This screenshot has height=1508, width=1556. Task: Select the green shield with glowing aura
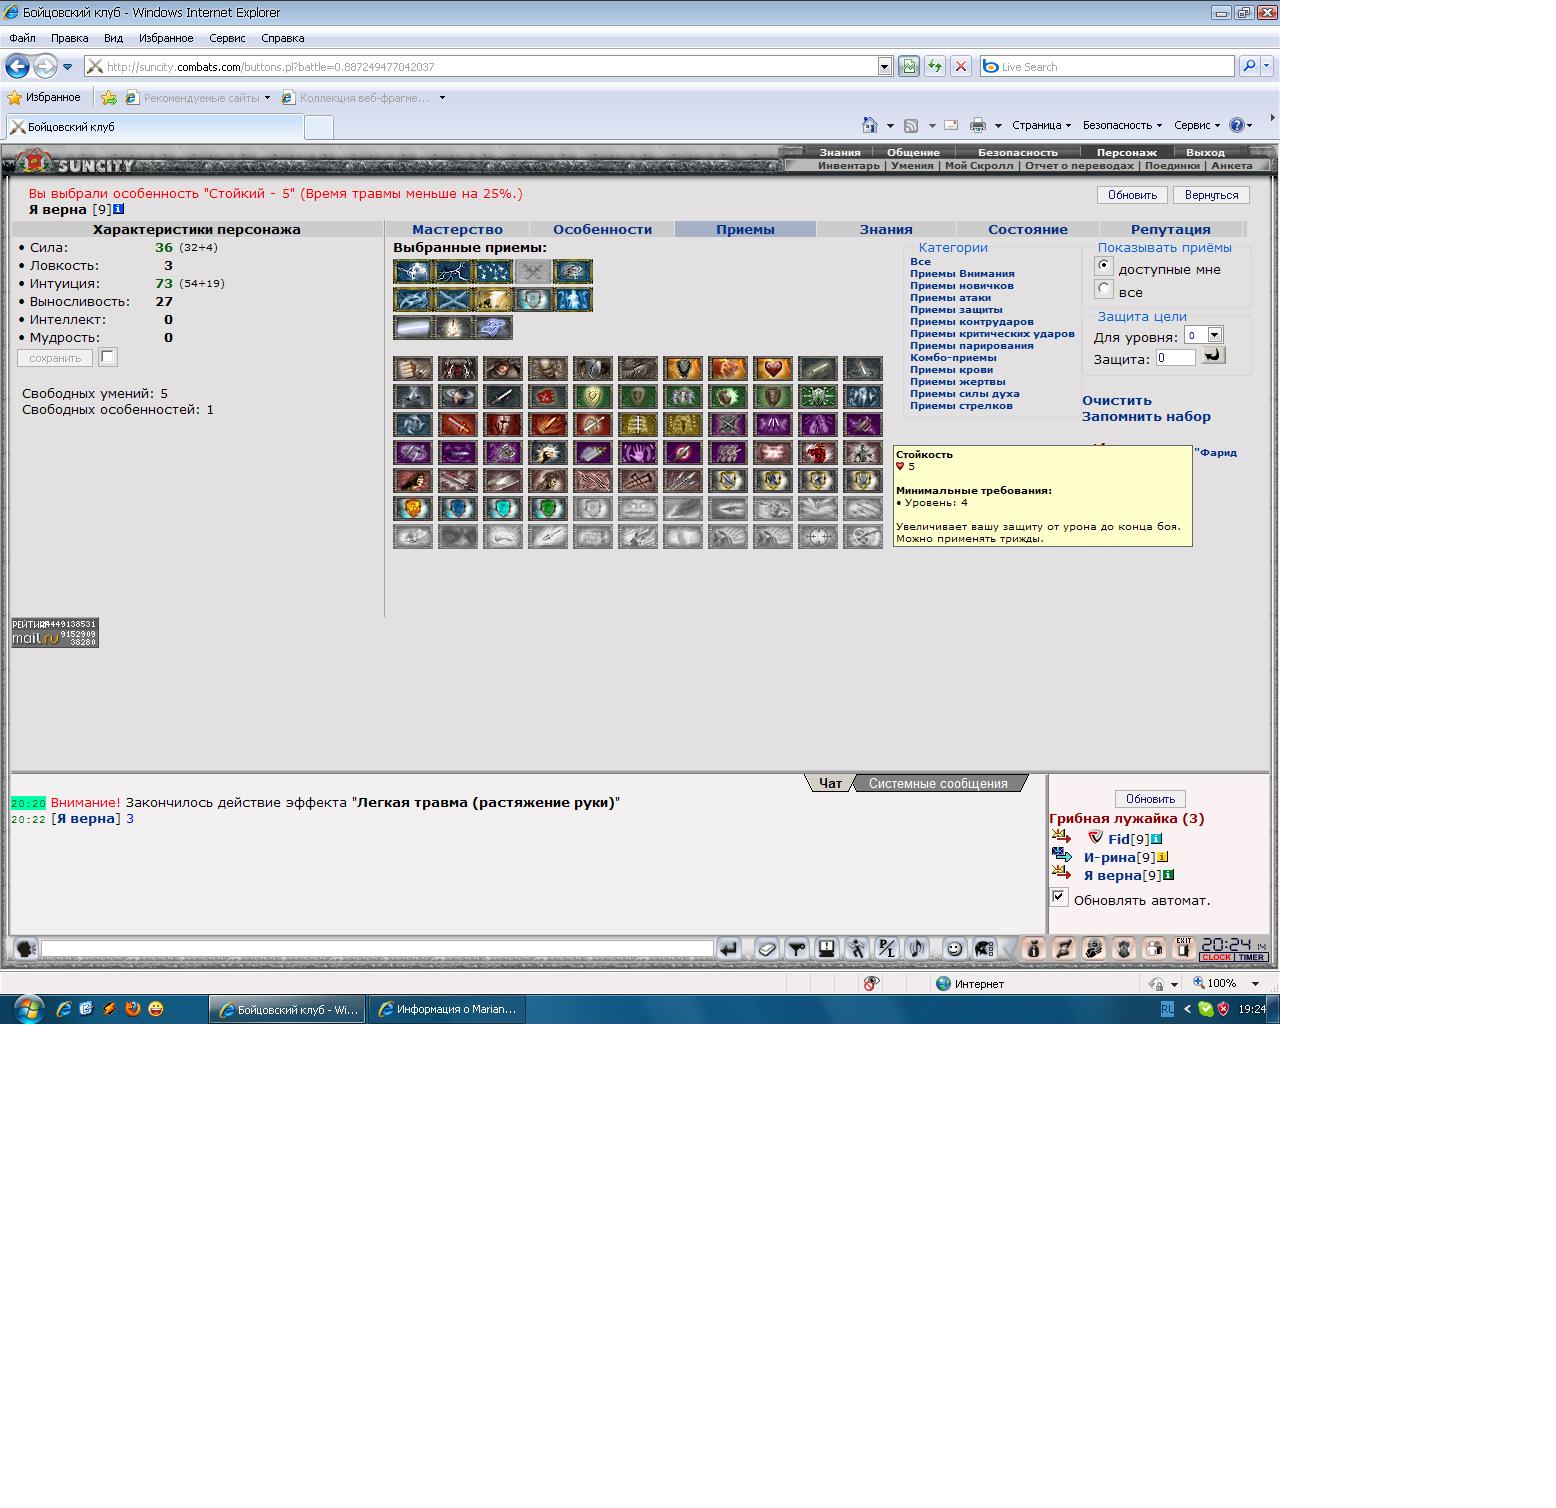[x=548, y=508]
